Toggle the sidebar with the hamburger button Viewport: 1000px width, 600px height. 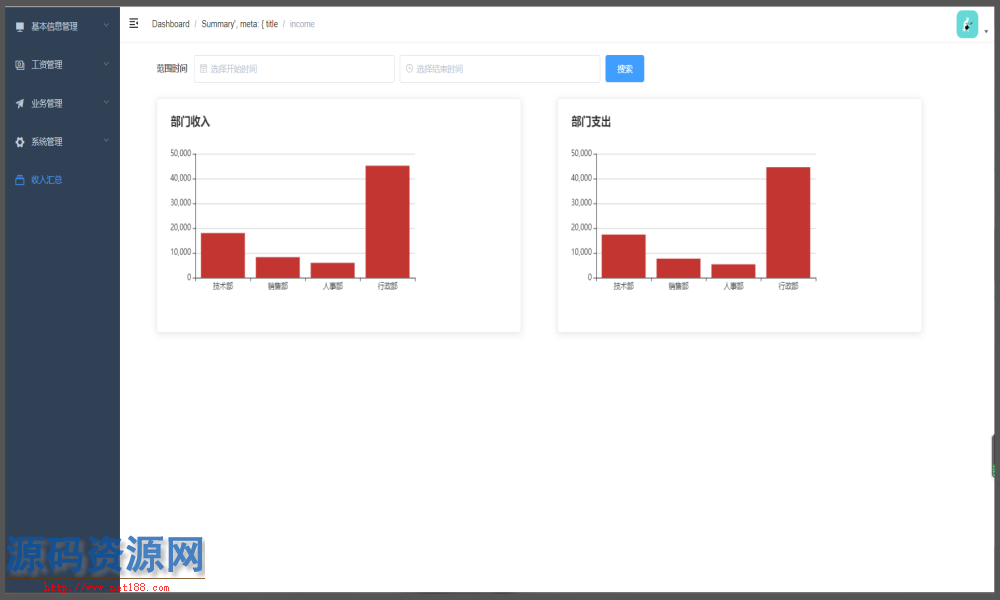click(134, 23)
